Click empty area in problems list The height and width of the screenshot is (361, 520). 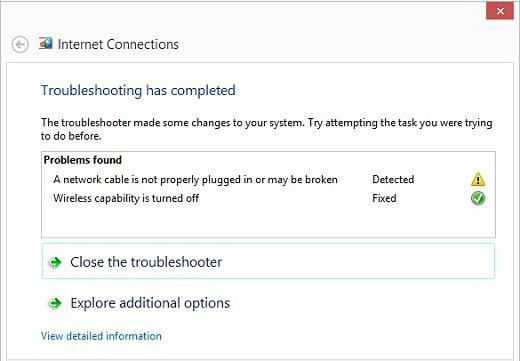(x=268, y=223)
